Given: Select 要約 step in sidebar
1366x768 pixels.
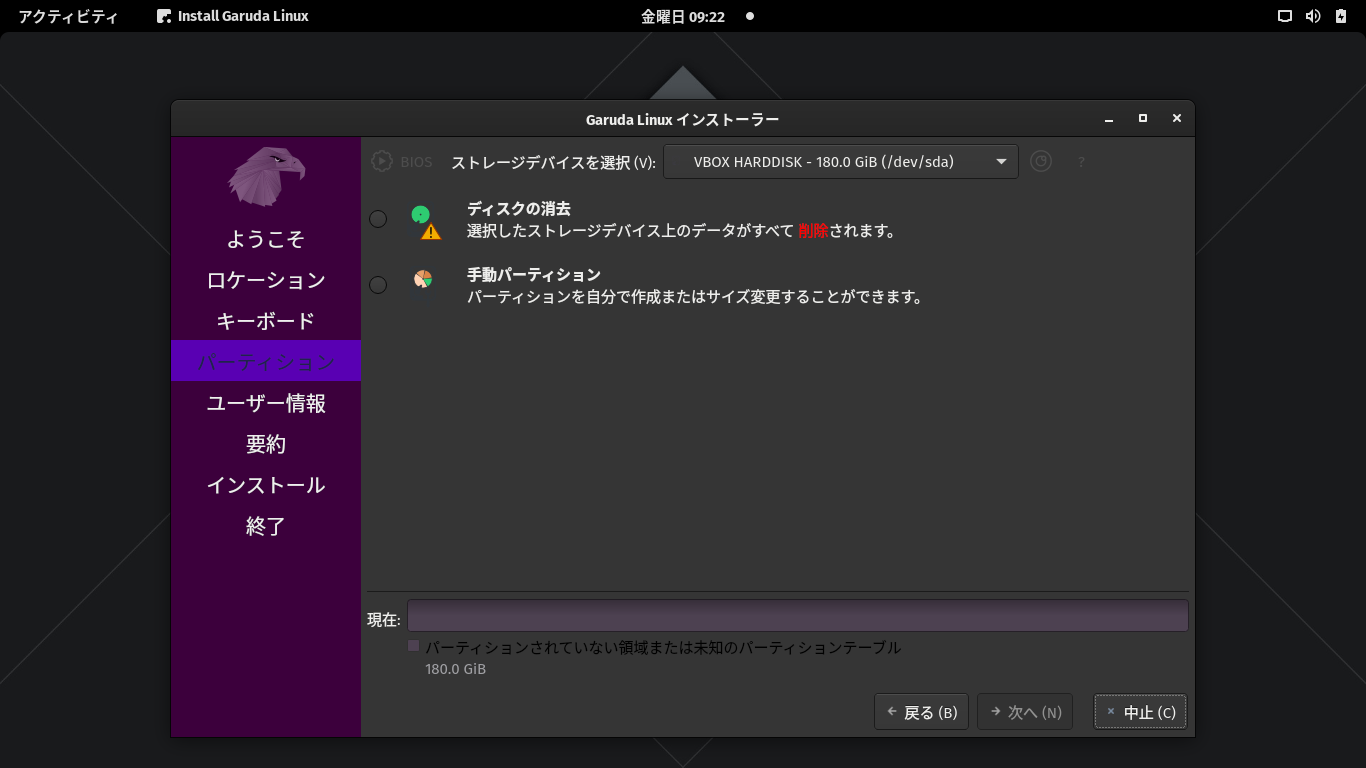Looking at the screenshot, I should click(x=266, y=444).
